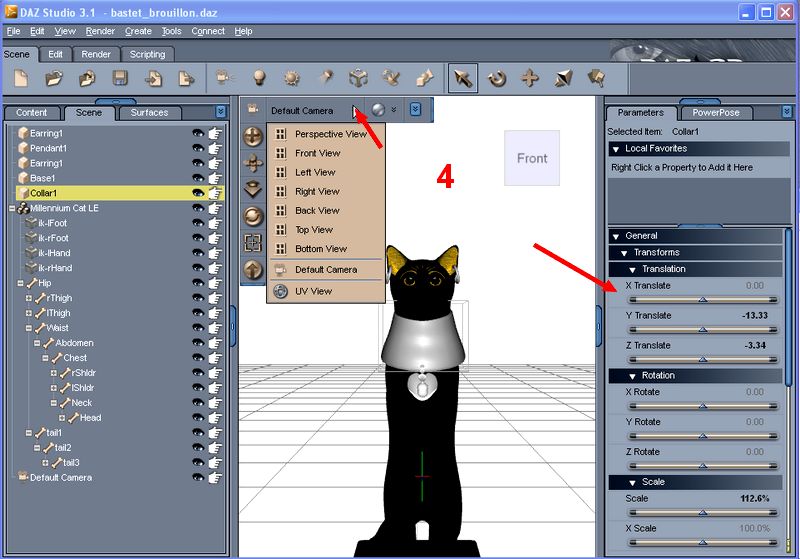Collapse the Local Favorites section
The height and width of the screenshot is (559, 800).
(x=616, y=149)
